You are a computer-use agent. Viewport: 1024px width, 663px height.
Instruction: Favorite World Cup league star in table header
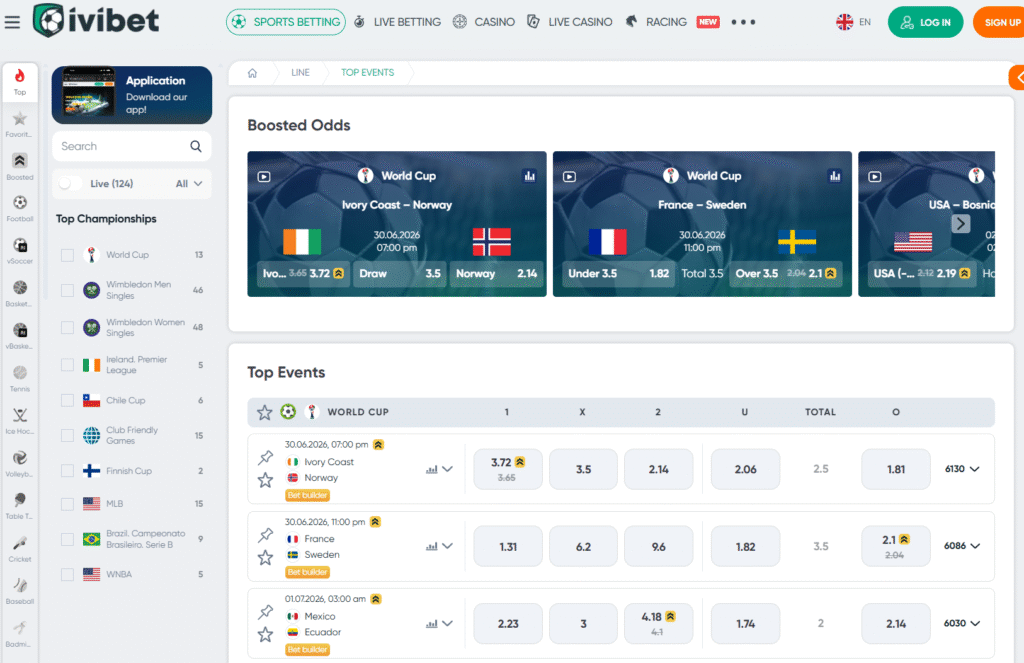(264, 412)
